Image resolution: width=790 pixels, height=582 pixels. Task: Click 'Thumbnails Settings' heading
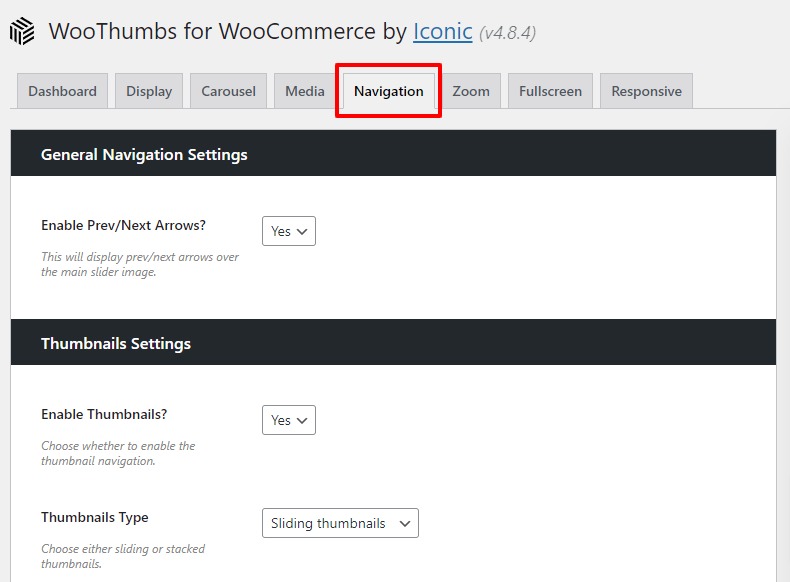pos(116,343)
